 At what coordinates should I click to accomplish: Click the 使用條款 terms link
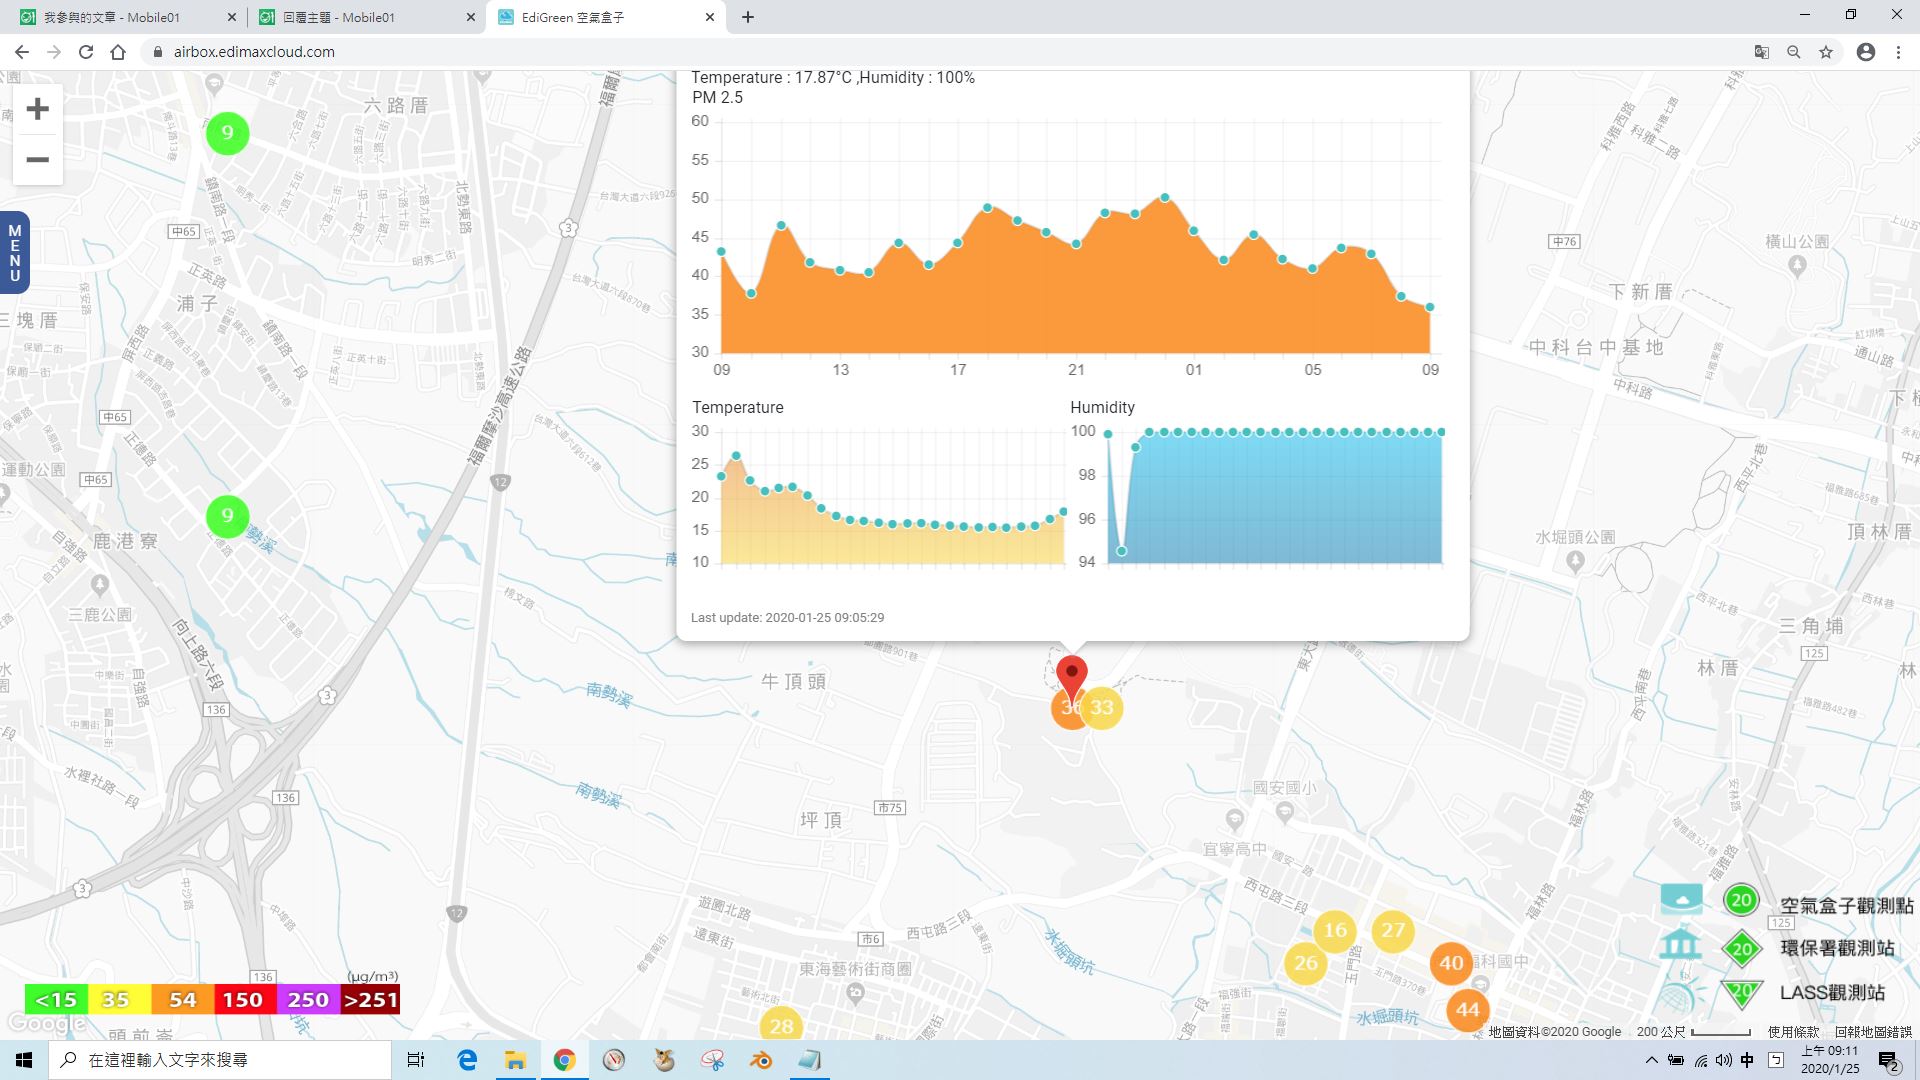tap(1794, 1032)
